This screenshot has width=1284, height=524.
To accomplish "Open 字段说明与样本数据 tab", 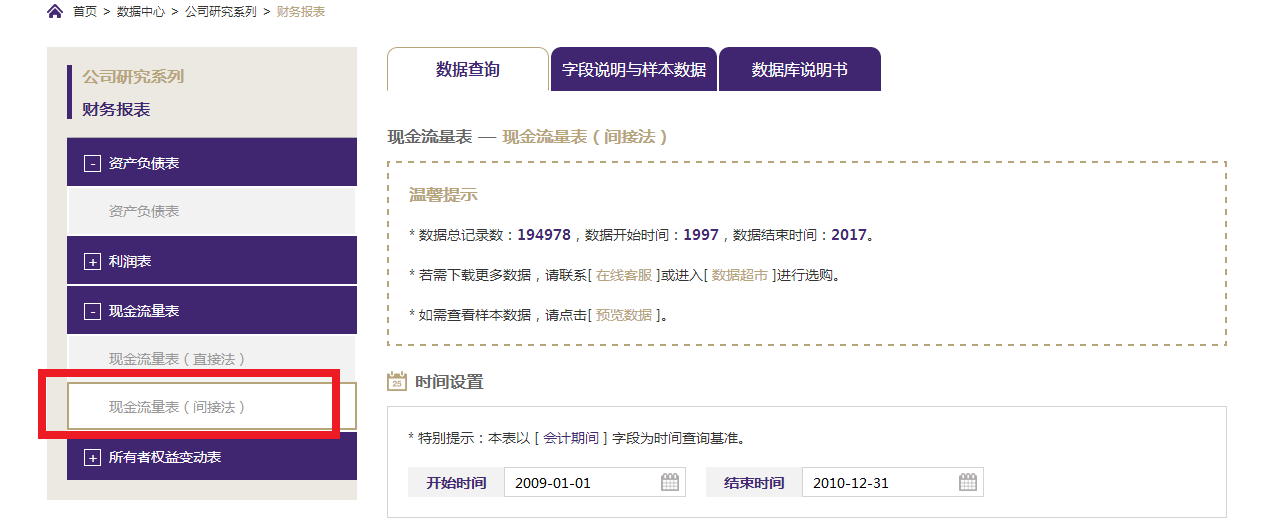I will point(634,70).
